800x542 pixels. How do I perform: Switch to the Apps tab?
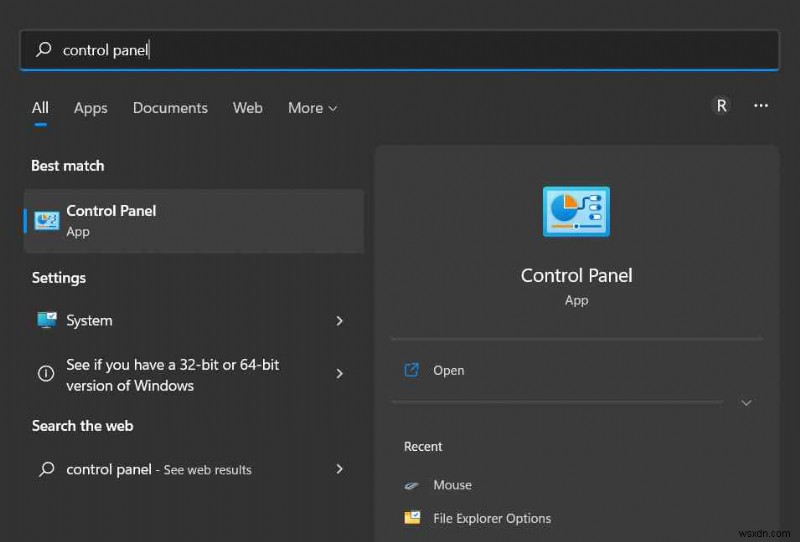(91, 108)
